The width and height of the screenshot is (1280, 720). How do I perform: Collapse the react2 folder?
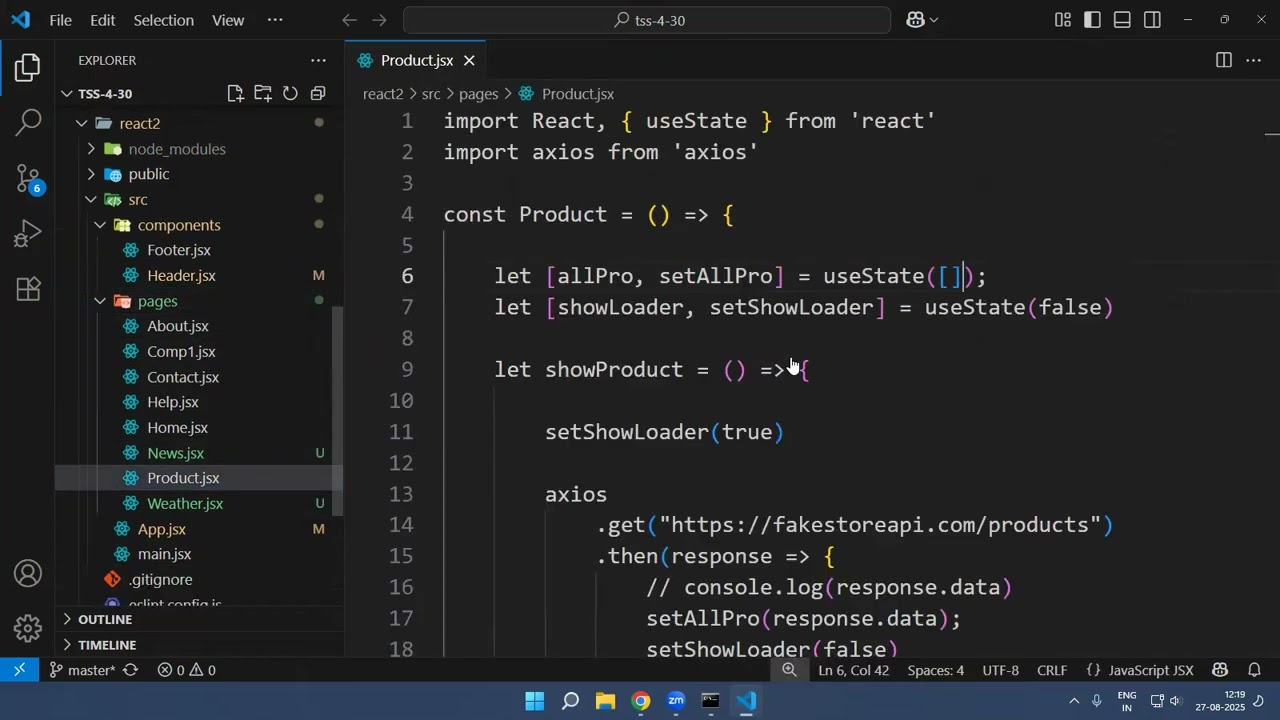pyautogui.click(x=81, y=123)
